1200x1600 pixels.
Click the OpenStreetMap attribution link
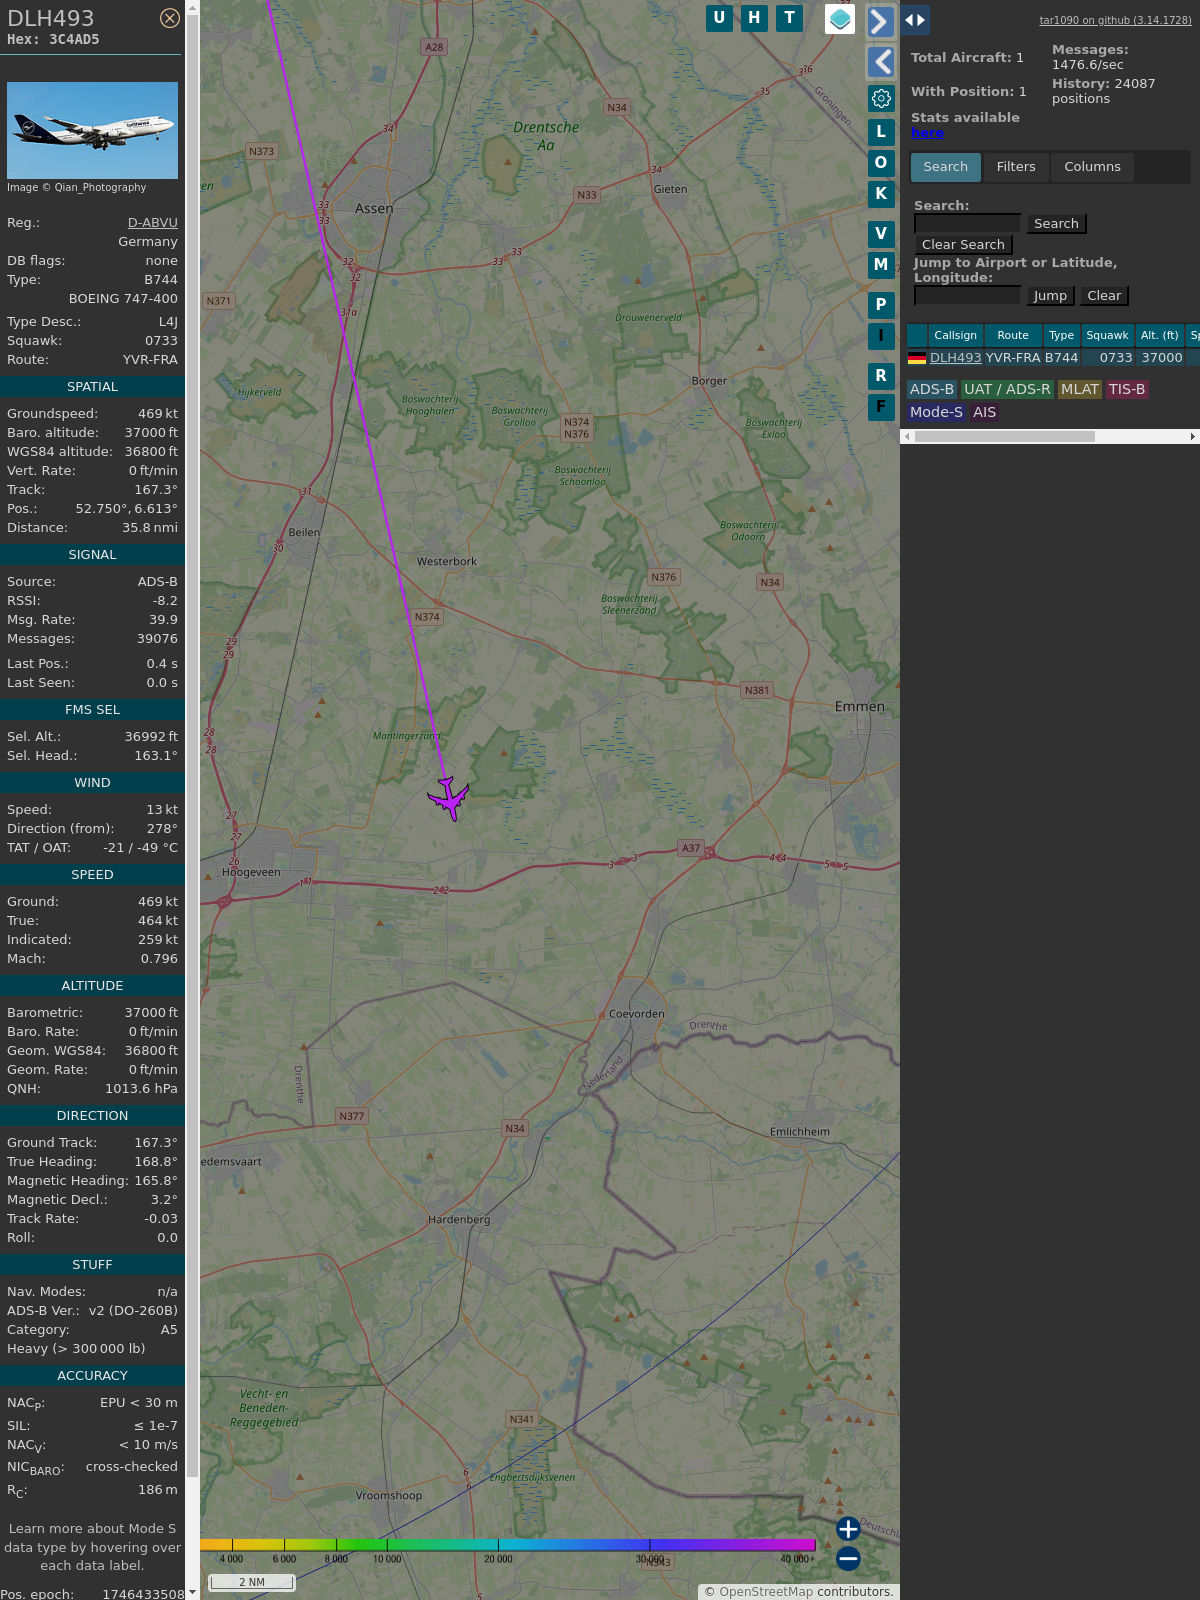(766, 1592)
